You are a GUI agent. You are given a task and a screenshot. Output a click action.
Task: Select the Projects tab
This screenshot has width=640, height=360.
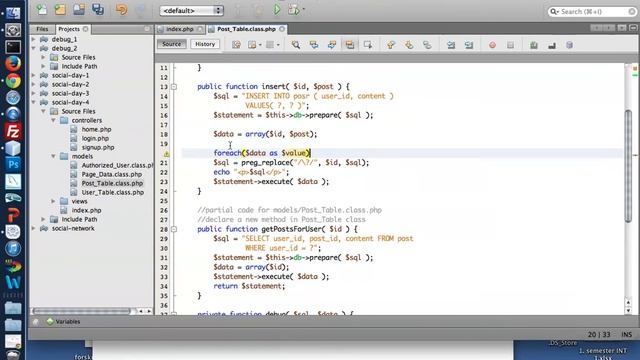click(x=69, y=29)
